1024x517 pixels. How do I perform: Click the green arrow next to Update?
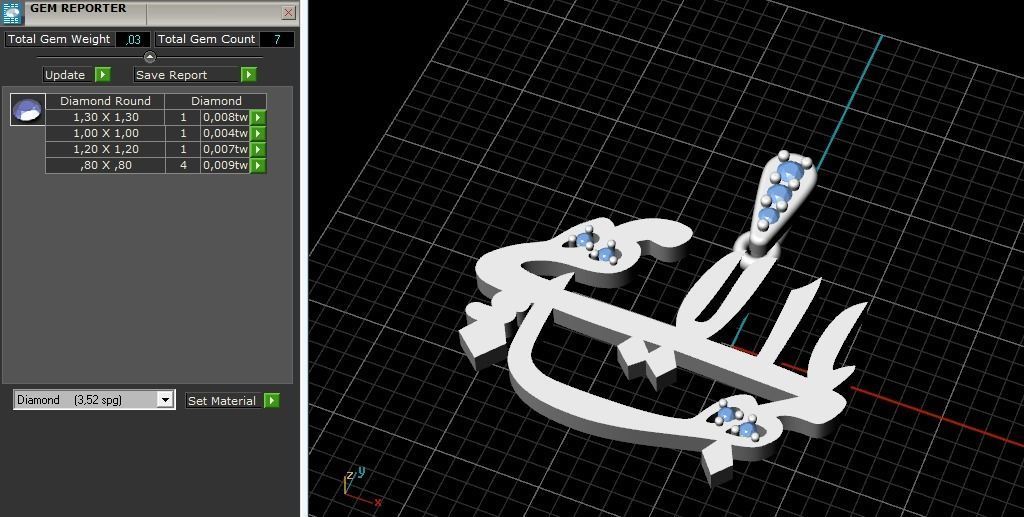[103, 74]
